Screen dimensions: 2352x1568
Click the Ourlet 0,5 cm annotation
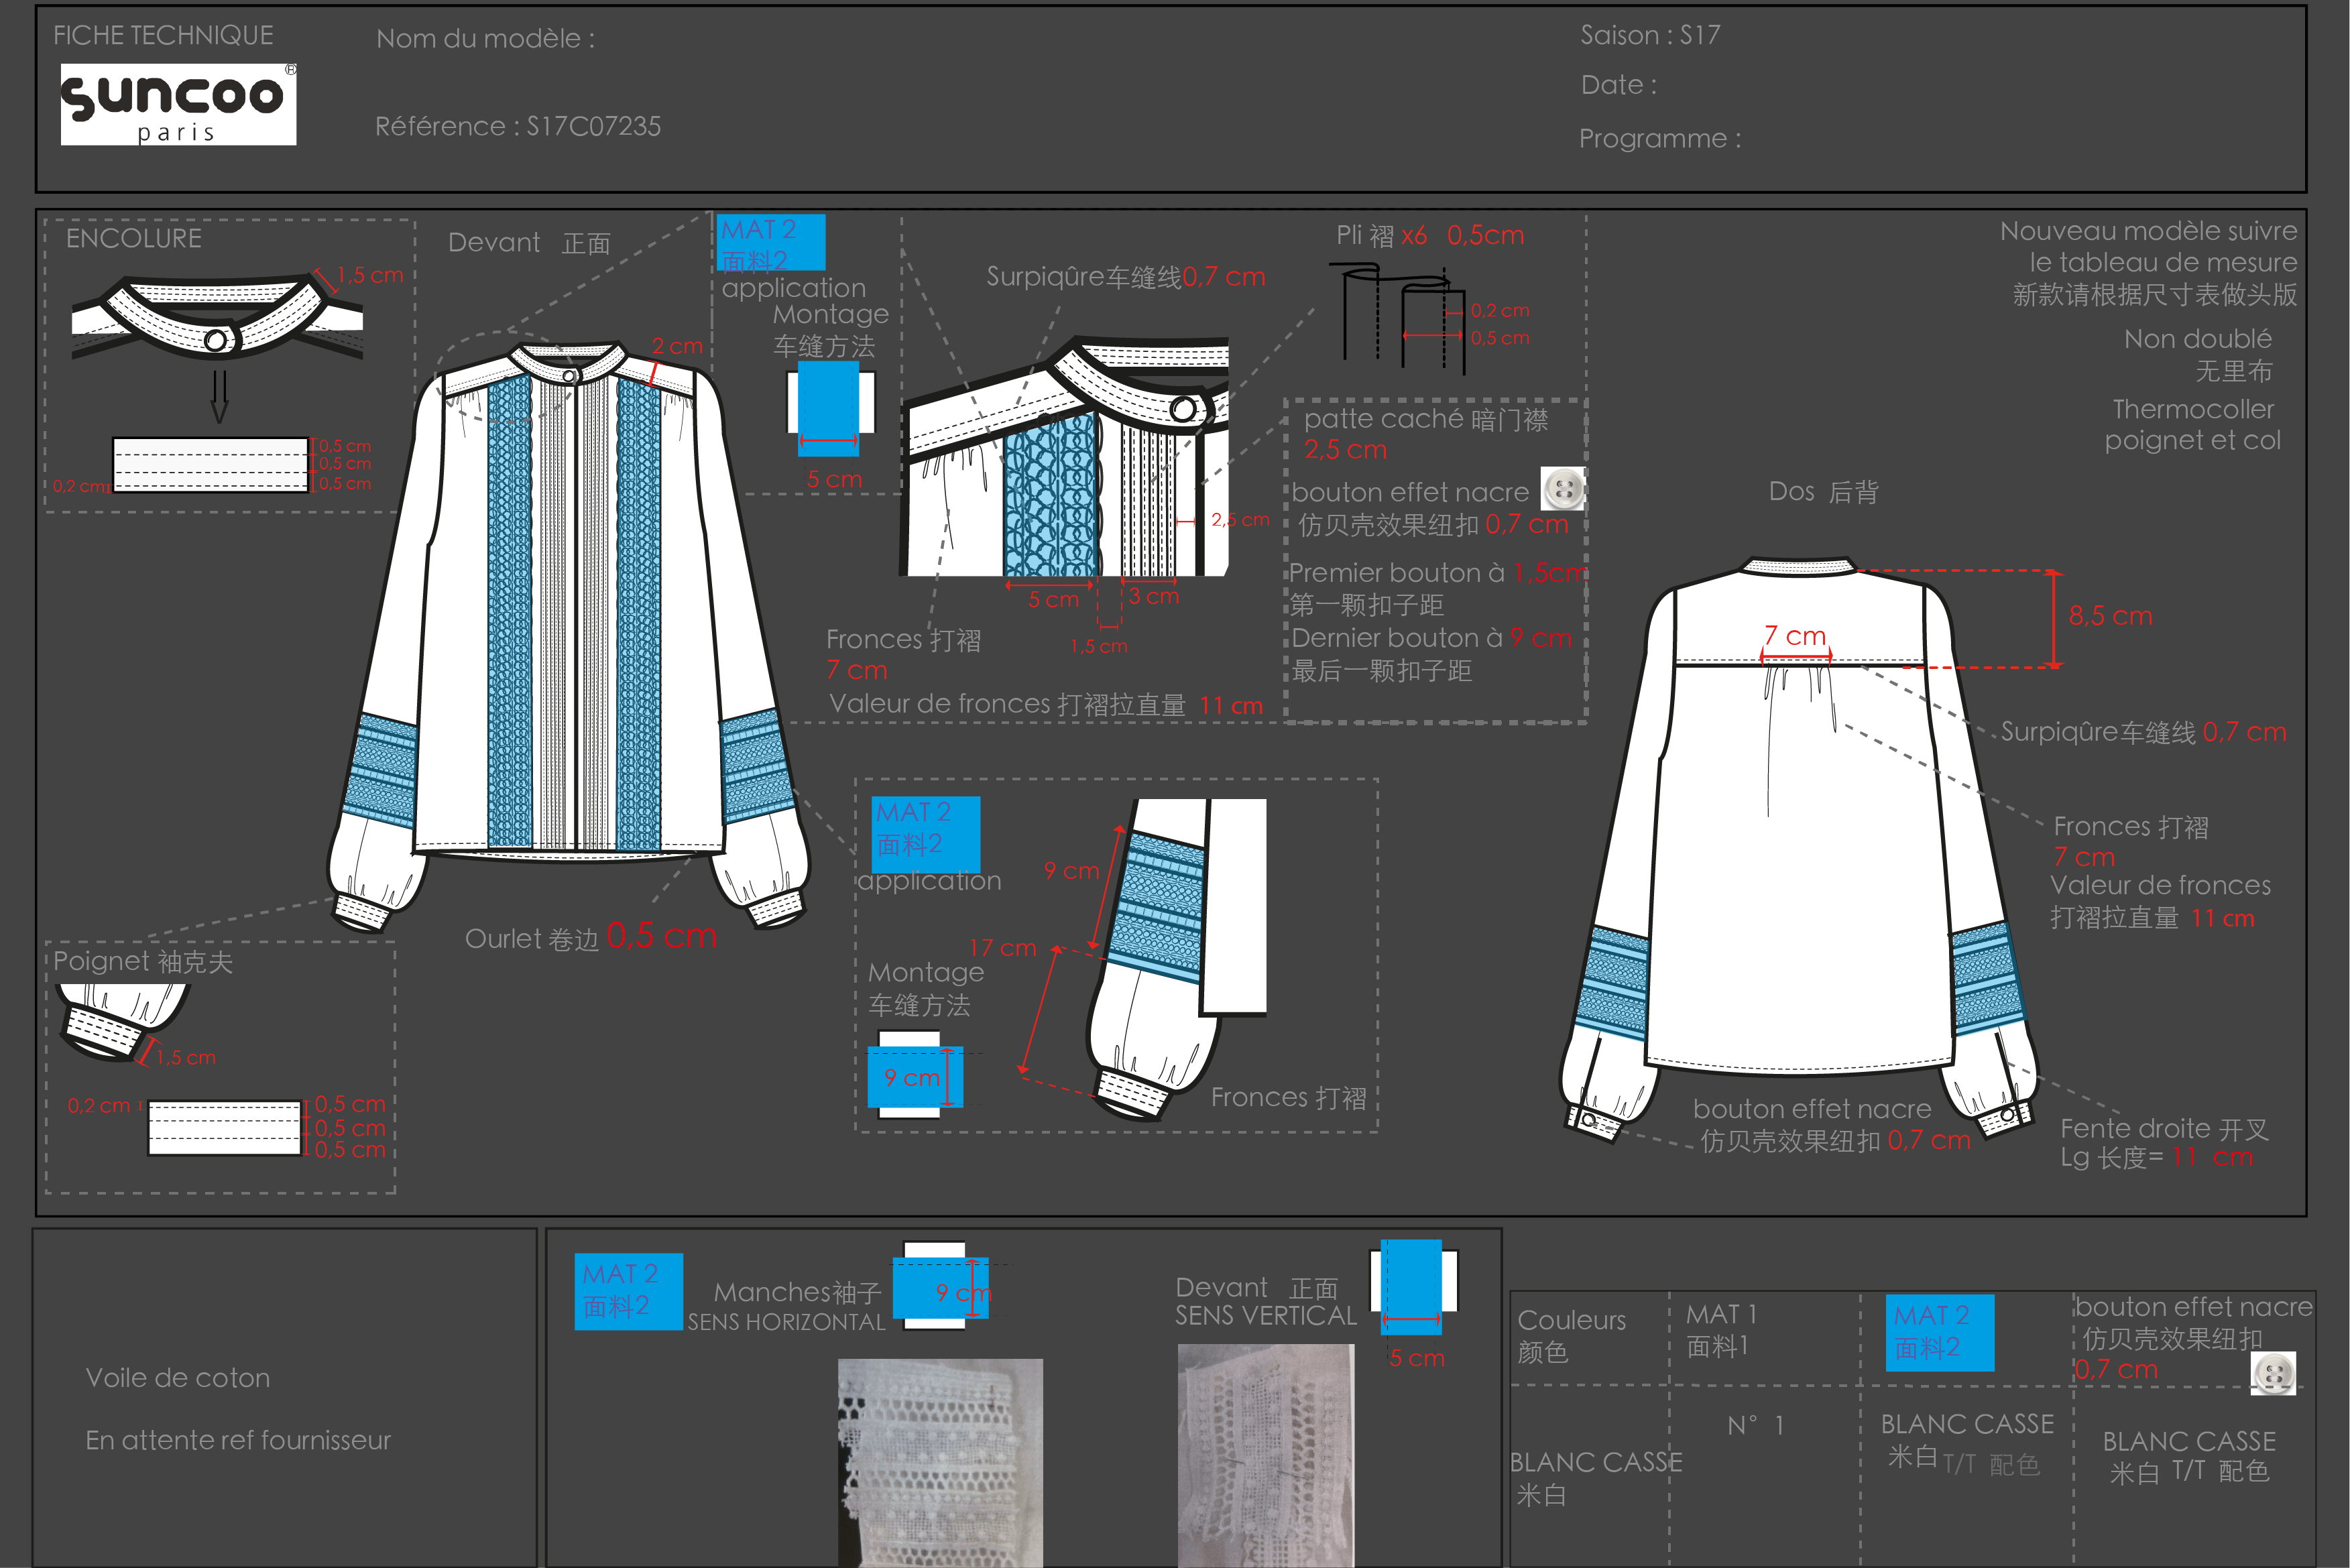590,937
